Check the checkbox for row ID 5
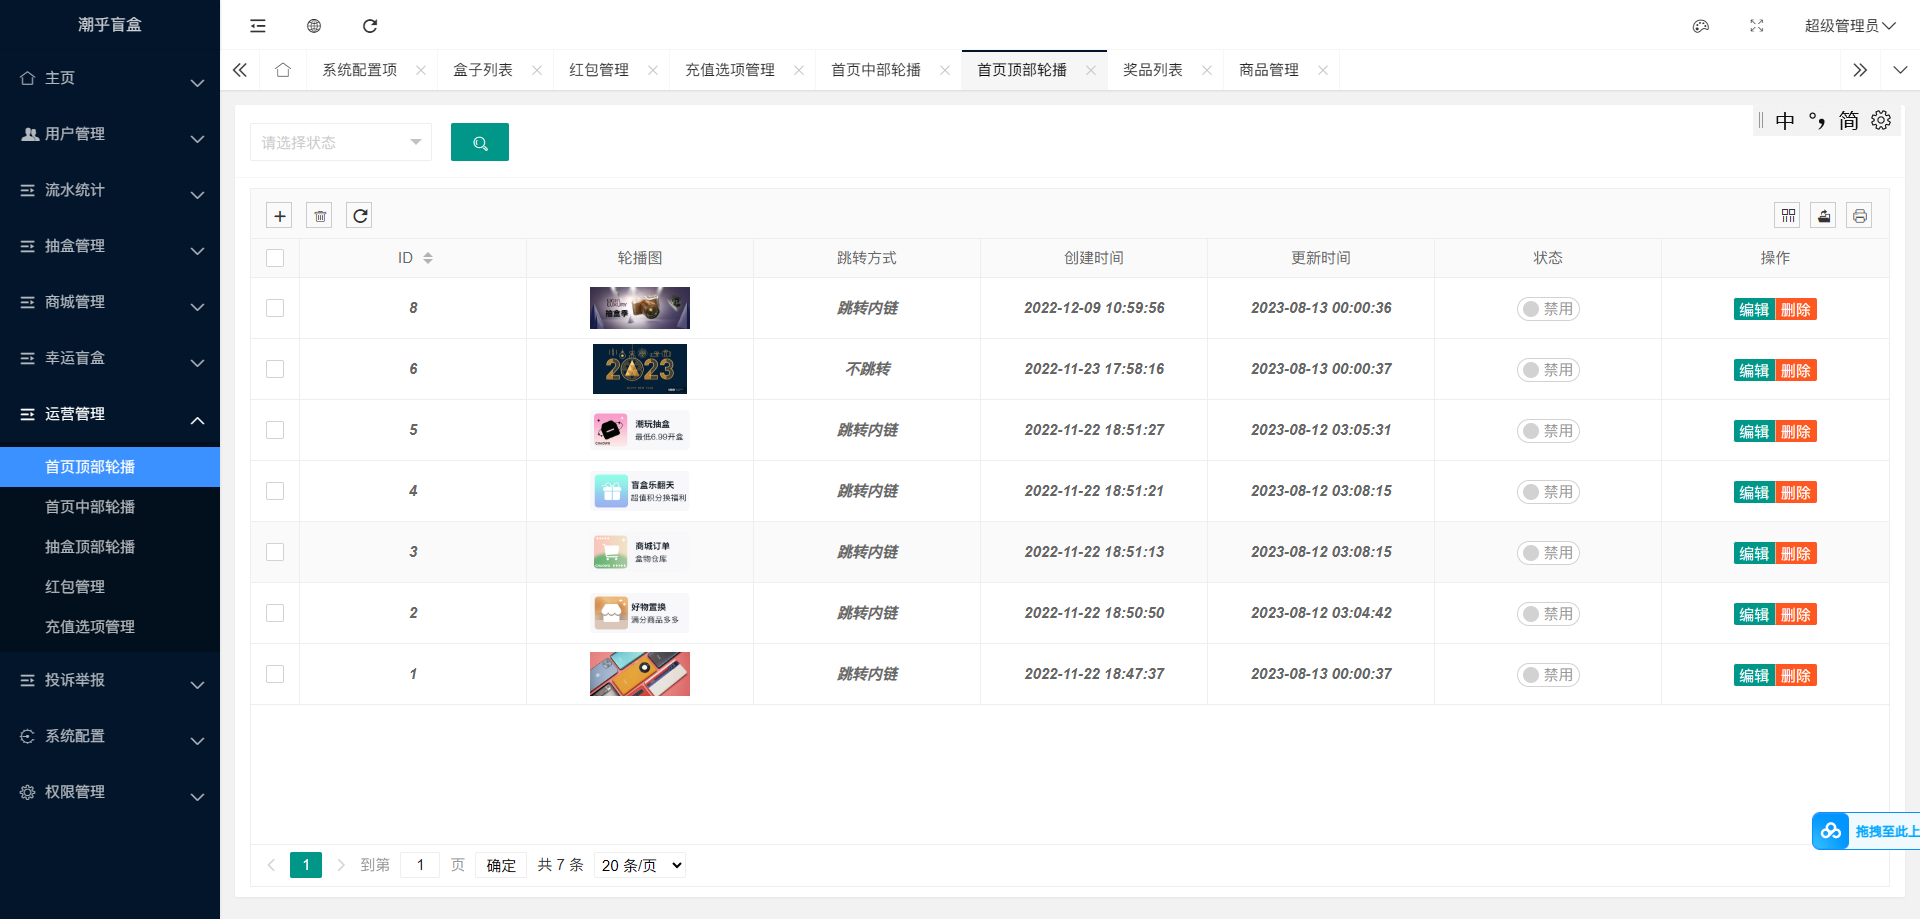This screenshot has height=919, width=1920. (275, 430)
